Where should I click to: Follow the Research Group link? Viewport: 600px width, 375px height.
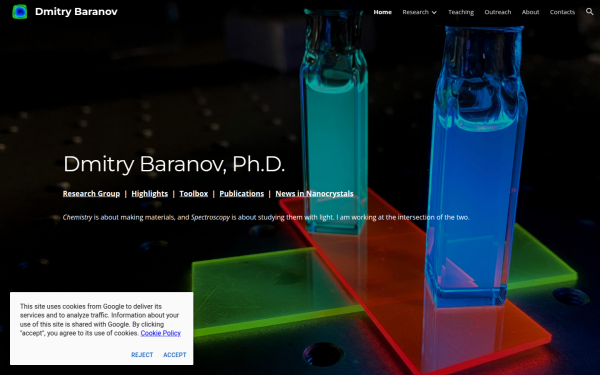91,194
